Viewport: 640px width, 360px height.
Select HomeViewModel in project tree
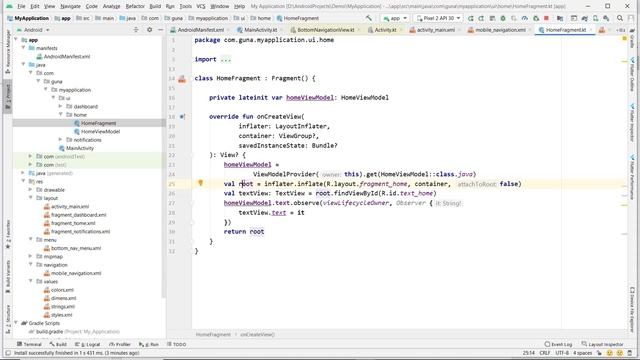[100, 131]
